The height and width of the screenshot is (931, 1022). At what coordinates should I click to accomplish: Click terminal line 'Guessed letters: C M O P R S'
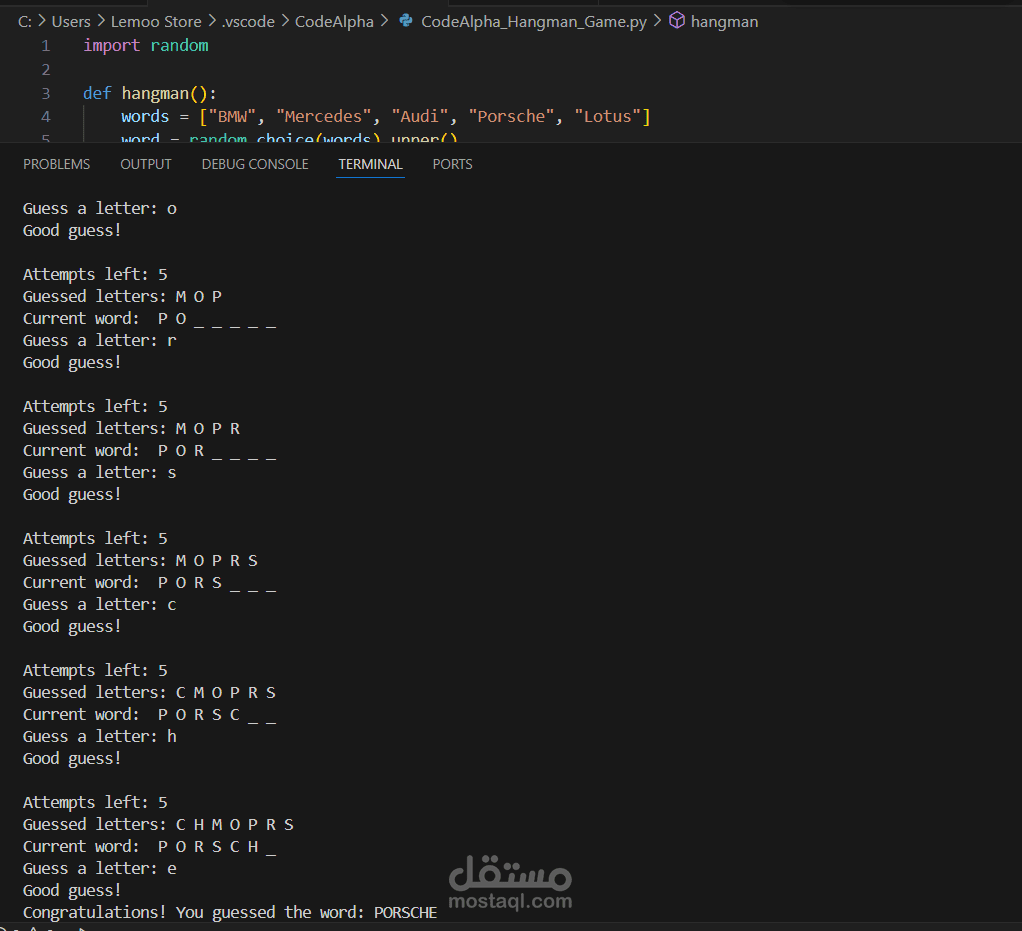149,692
